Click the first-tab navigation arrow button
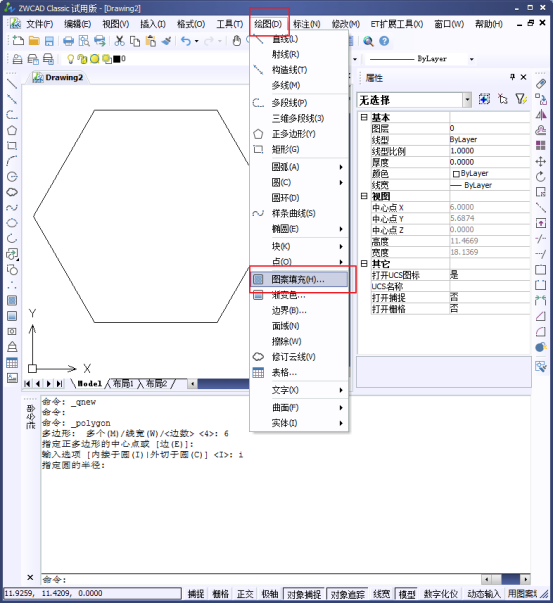 click(x=27, y=384)
